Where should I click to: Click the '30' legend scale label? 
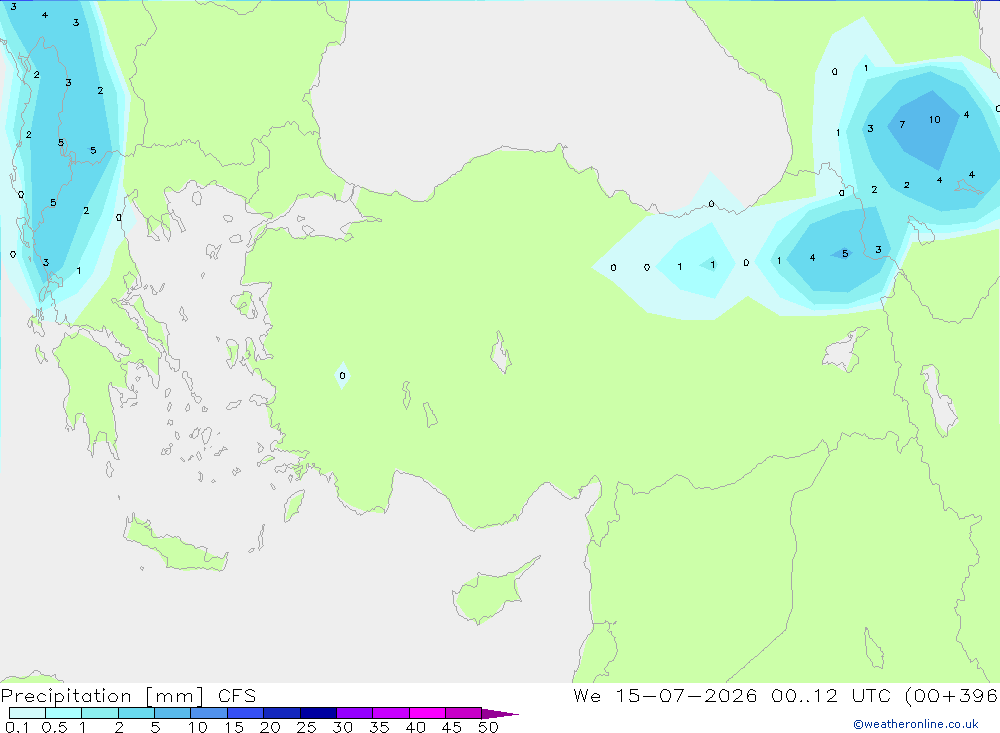coord(342,727)
